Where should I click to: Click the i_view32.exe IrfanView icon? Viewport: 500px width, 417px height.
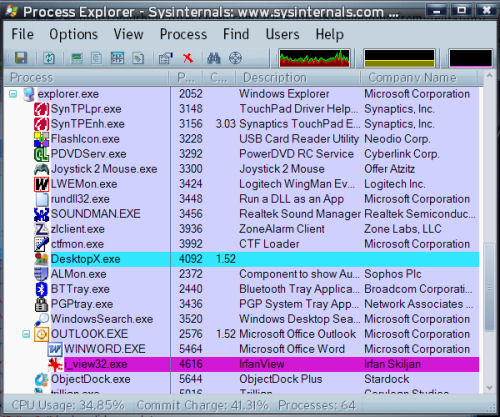(55, 364)
